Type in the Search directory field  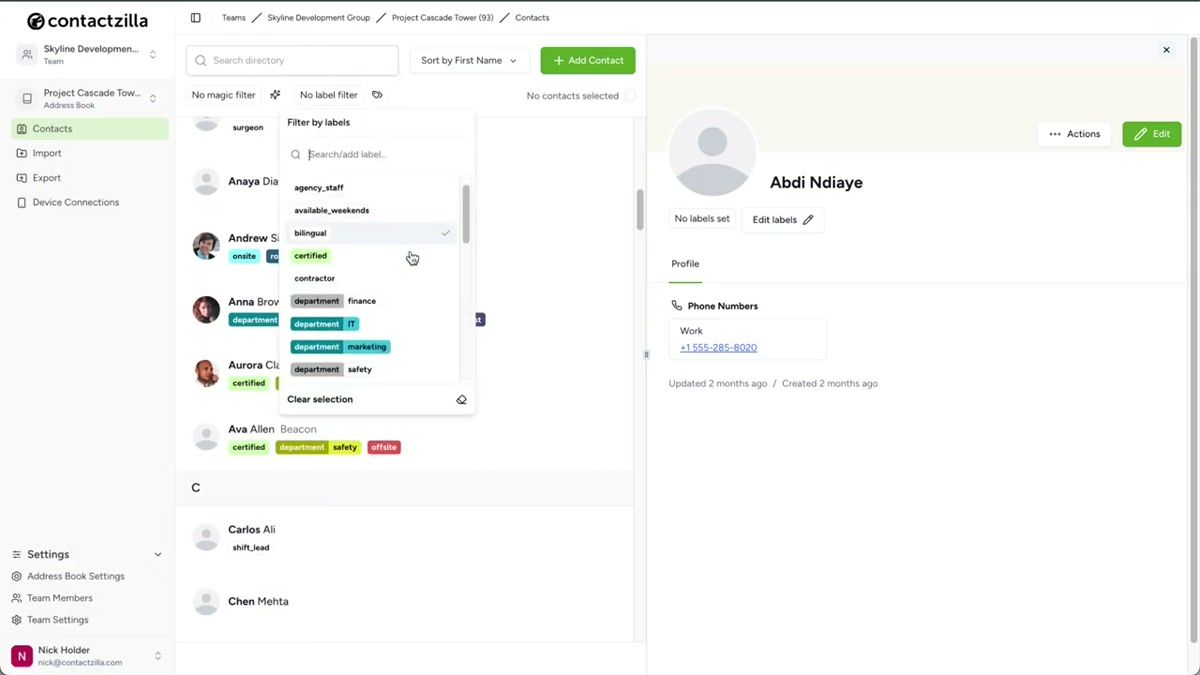click(x=291, y=60)
